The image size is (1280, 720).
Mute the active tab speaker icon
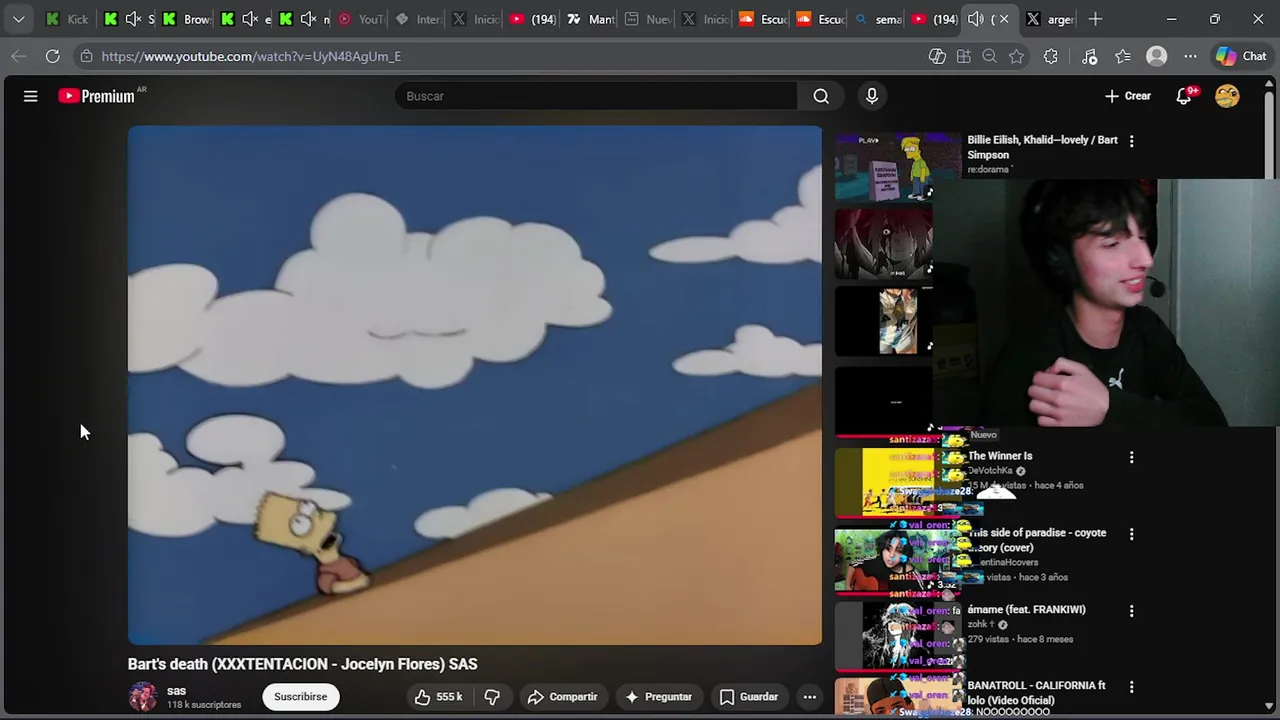(x=976, y=19)
